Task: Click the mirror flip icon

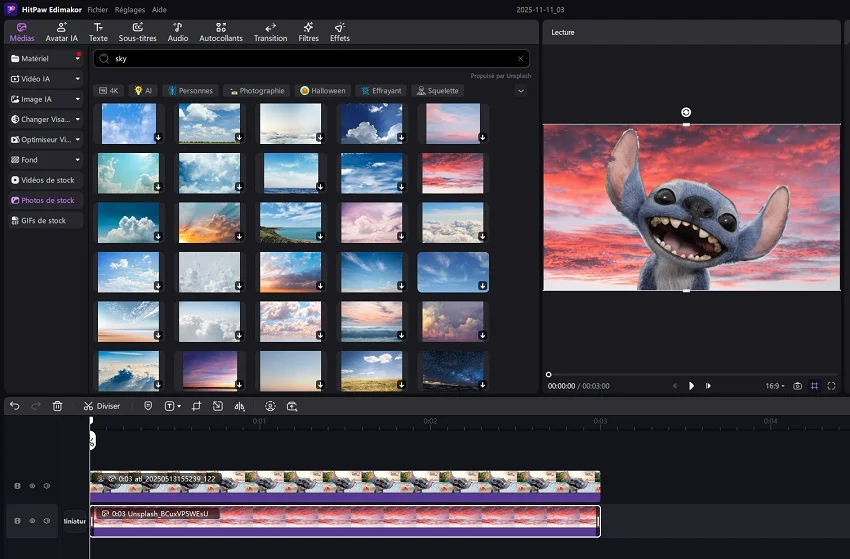Action: tap(239, 406)
